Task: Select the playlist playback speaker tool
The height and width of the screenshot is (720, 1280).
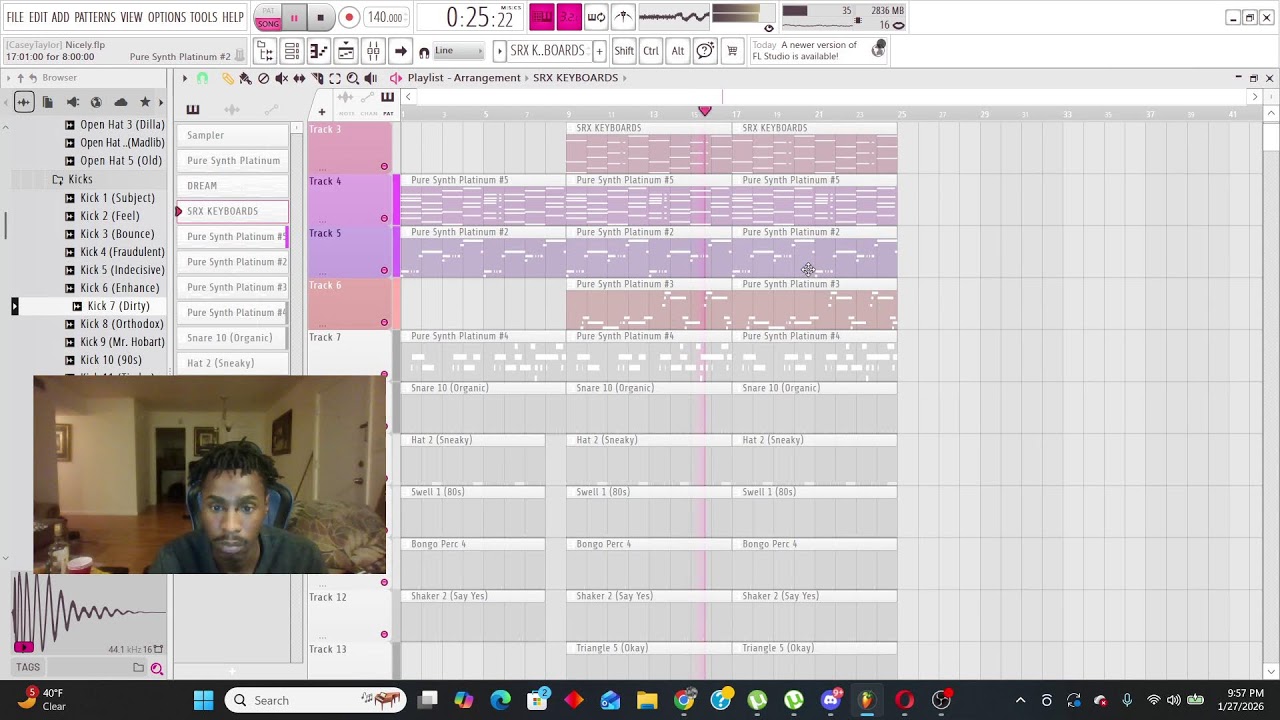Action: pos(370,78)
